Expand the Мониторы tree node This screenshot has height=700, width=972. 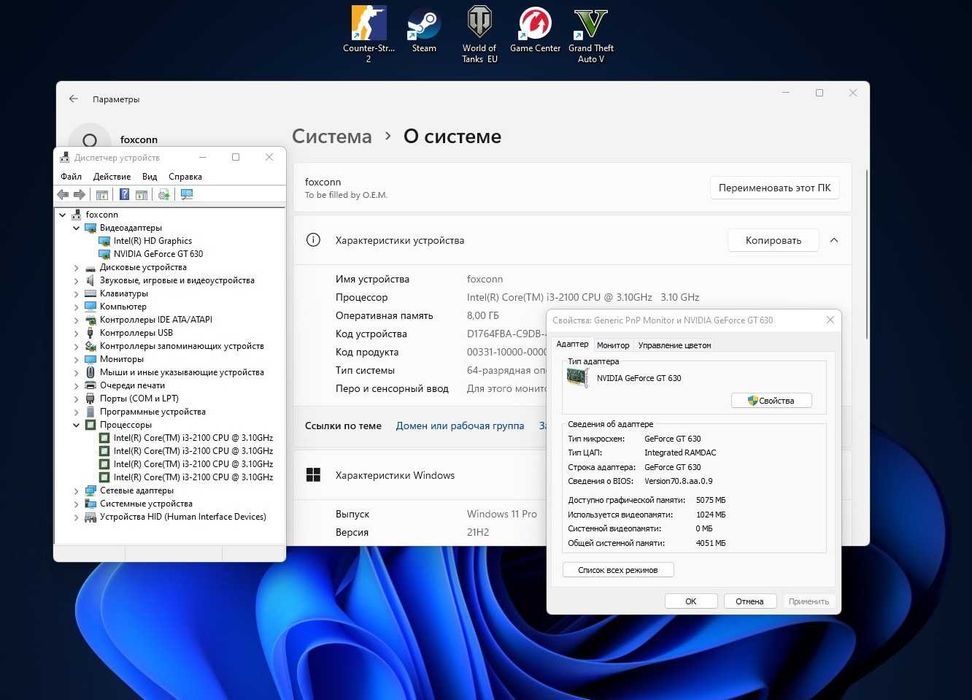click(x=76, y=360)
